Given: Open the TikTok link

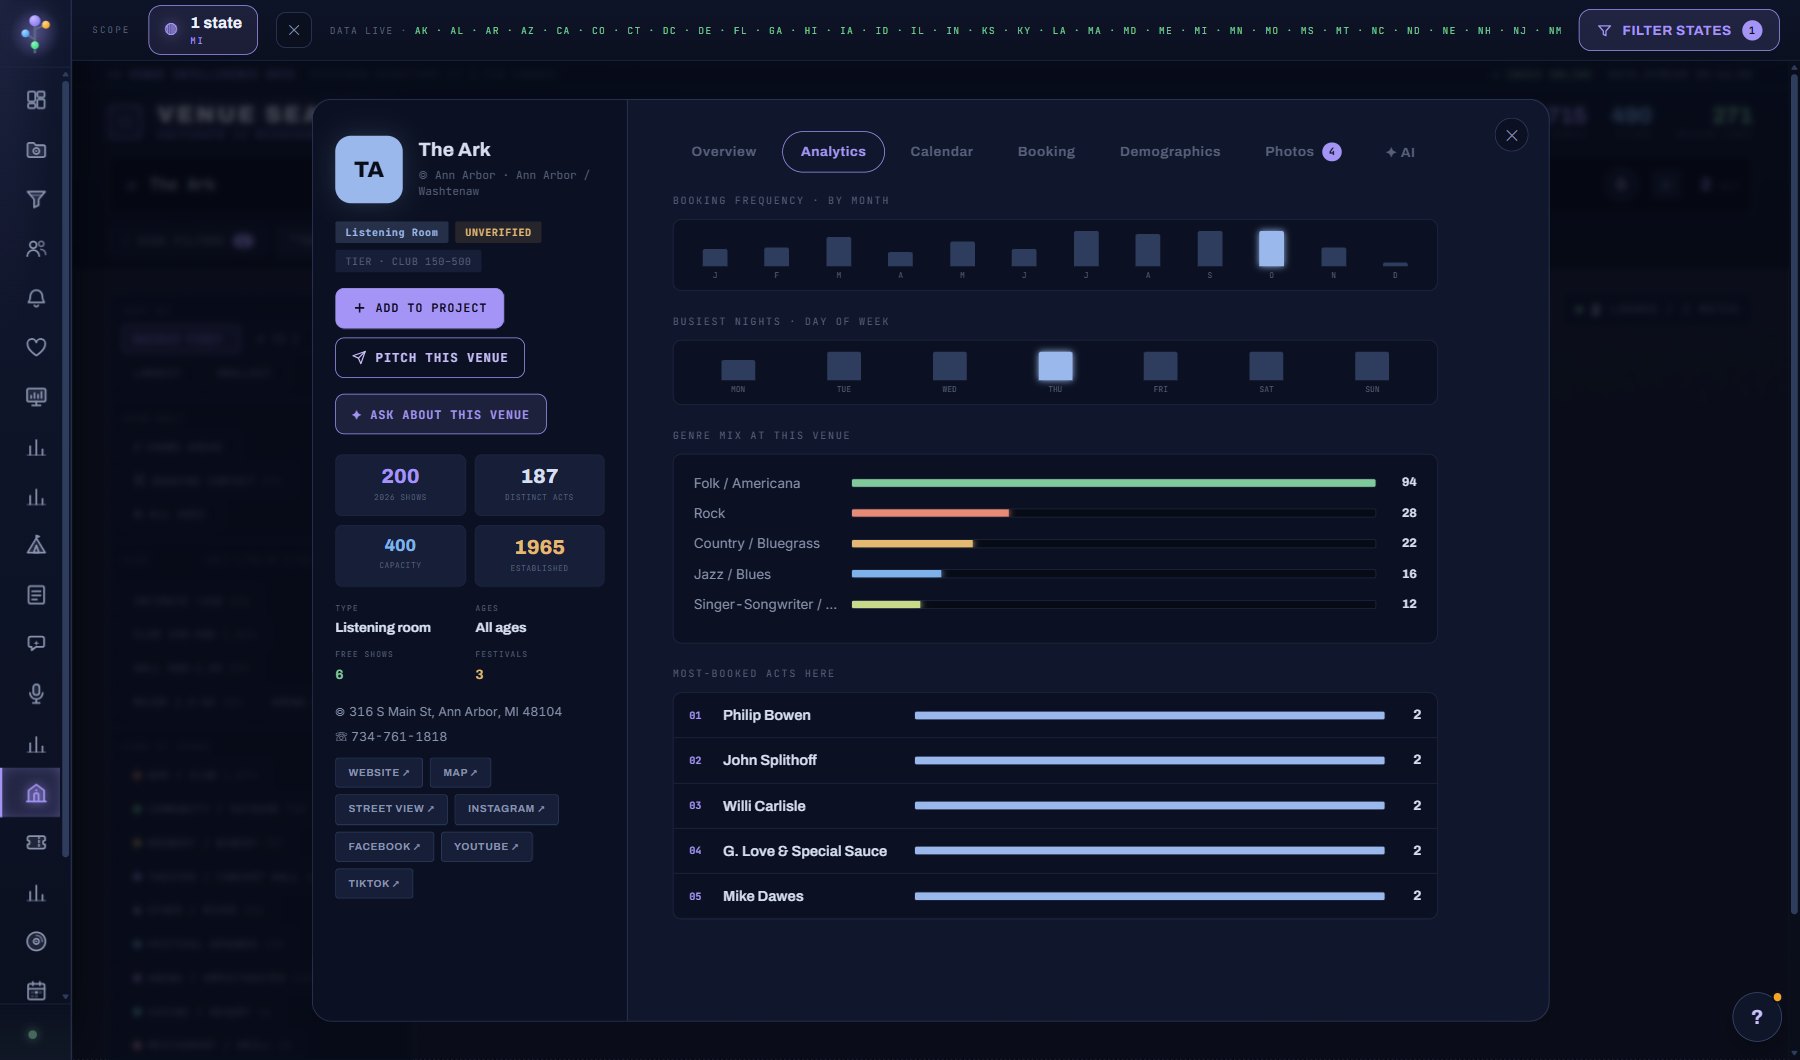Looking at the screenshot, I should [374, 884].
